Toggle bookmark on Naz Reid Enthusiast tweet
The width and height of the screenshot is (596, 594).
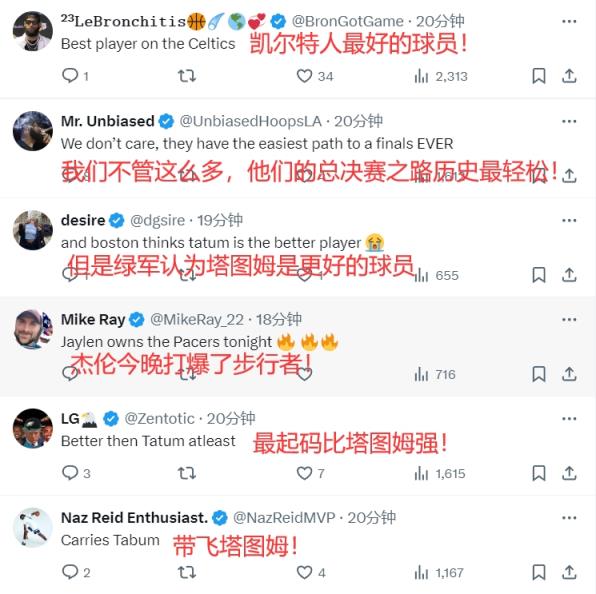(539, 572)
